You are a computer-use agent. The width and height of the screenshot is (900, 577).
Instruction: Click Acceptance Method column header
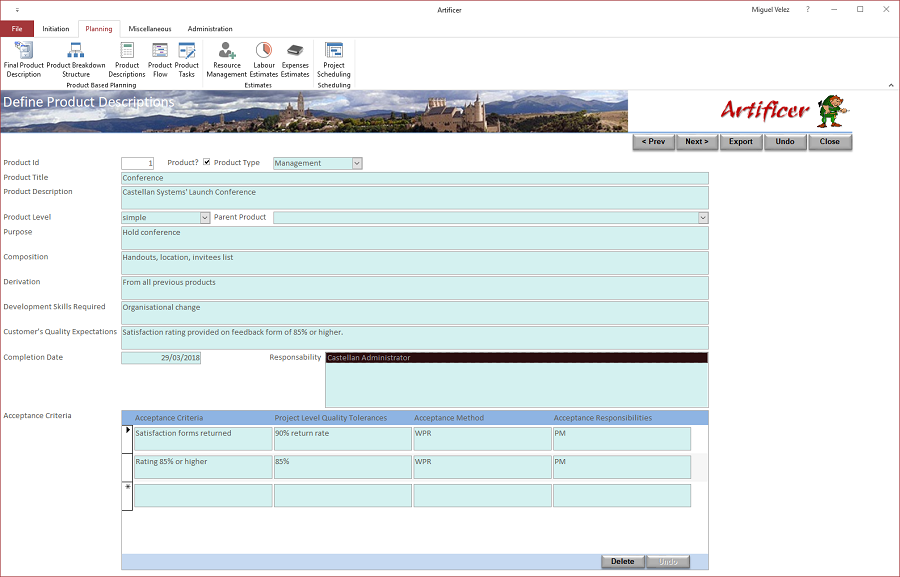pos(449,418)
